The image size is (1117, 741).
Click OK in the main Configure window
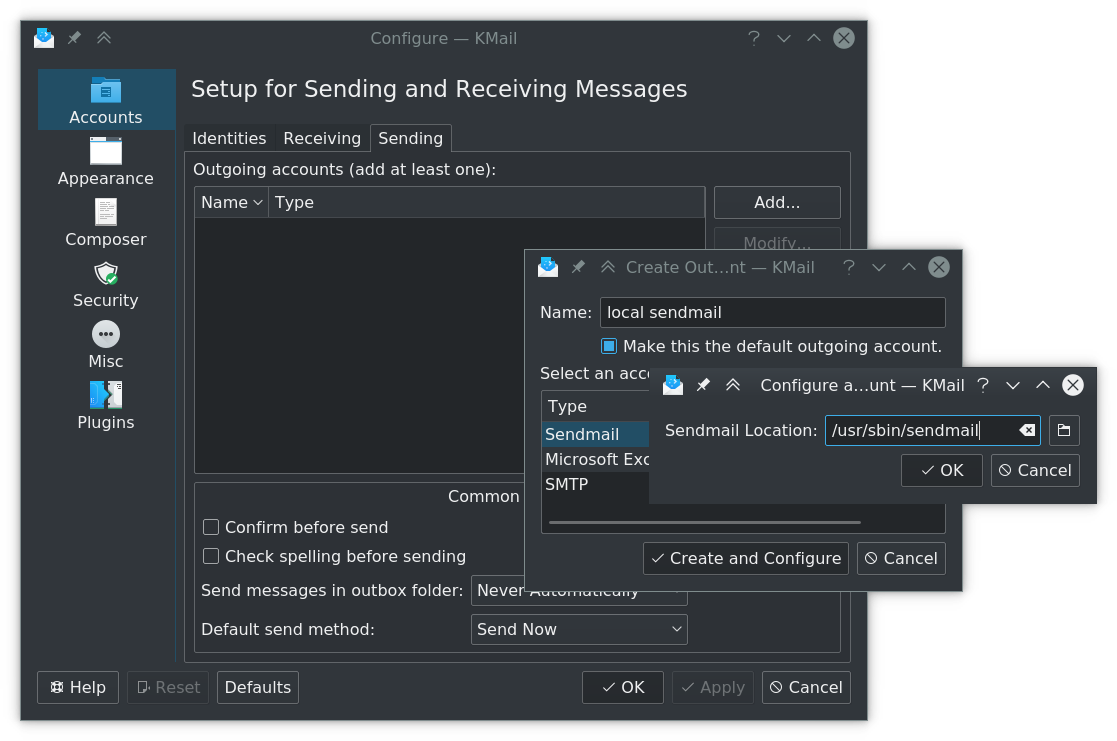pos(623,688)
